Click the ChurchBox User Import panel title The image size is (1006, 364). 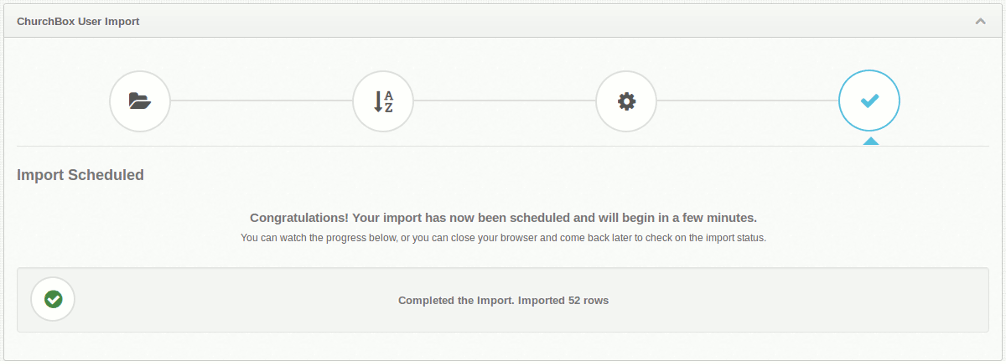pos(78,21)
